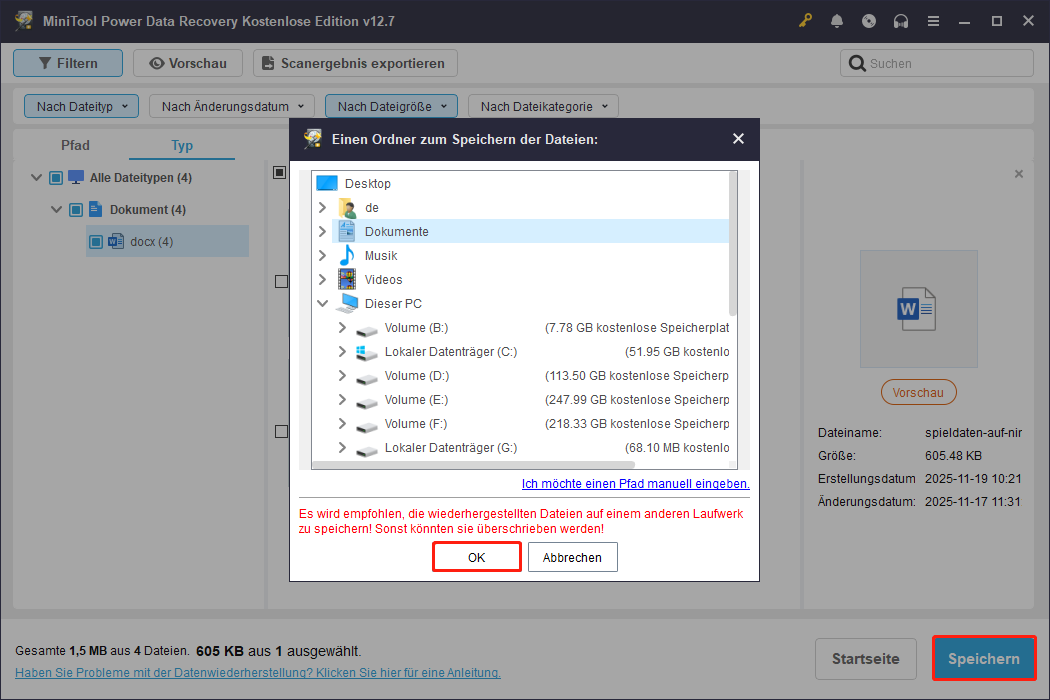The image size is (1050, 700).
Task: Expand the 'de' folder in dialog
Action: [322, 208]
